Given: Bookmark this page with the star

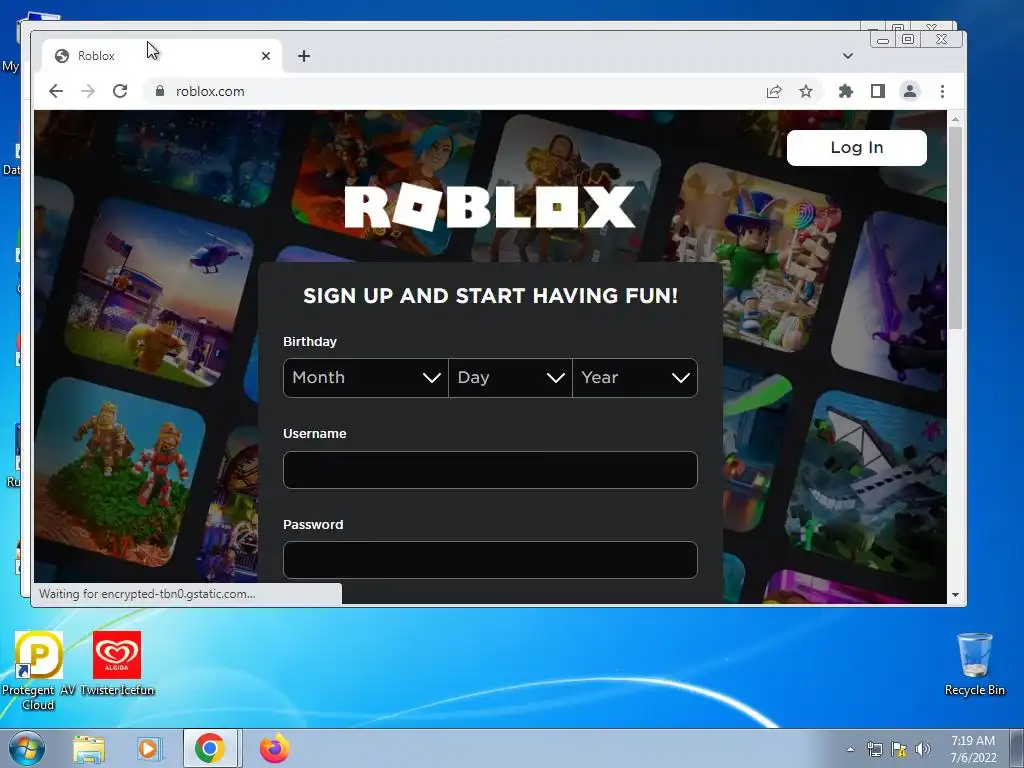Looking at the screenshot, I should (x=806, y=91).
